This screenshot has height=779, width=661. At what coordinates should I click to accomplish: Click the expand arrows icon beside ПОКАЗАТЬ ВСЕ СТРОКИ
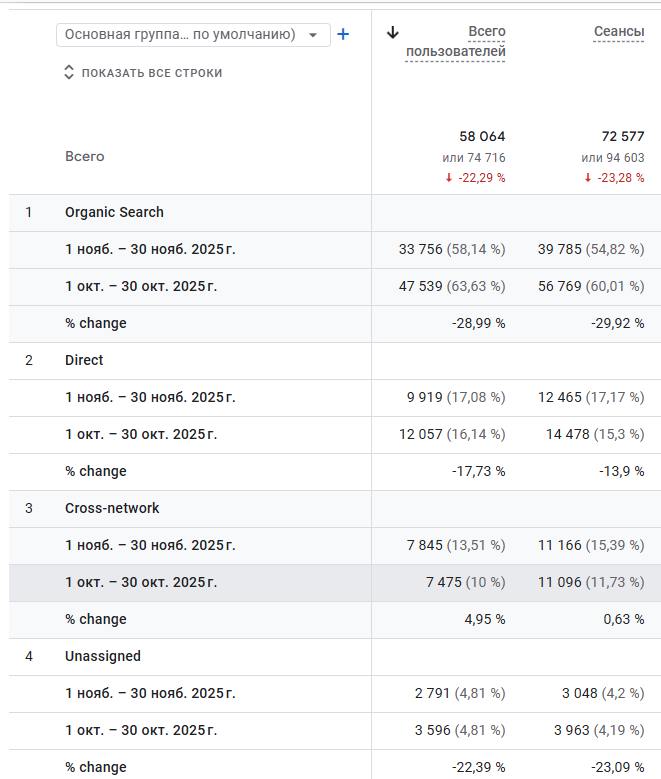[69, 73]
